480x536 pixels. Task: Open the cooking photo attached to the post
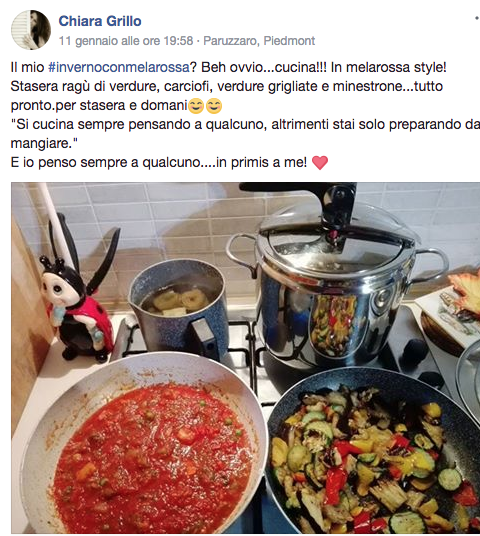pyautogui.click(x=245, y=358)
